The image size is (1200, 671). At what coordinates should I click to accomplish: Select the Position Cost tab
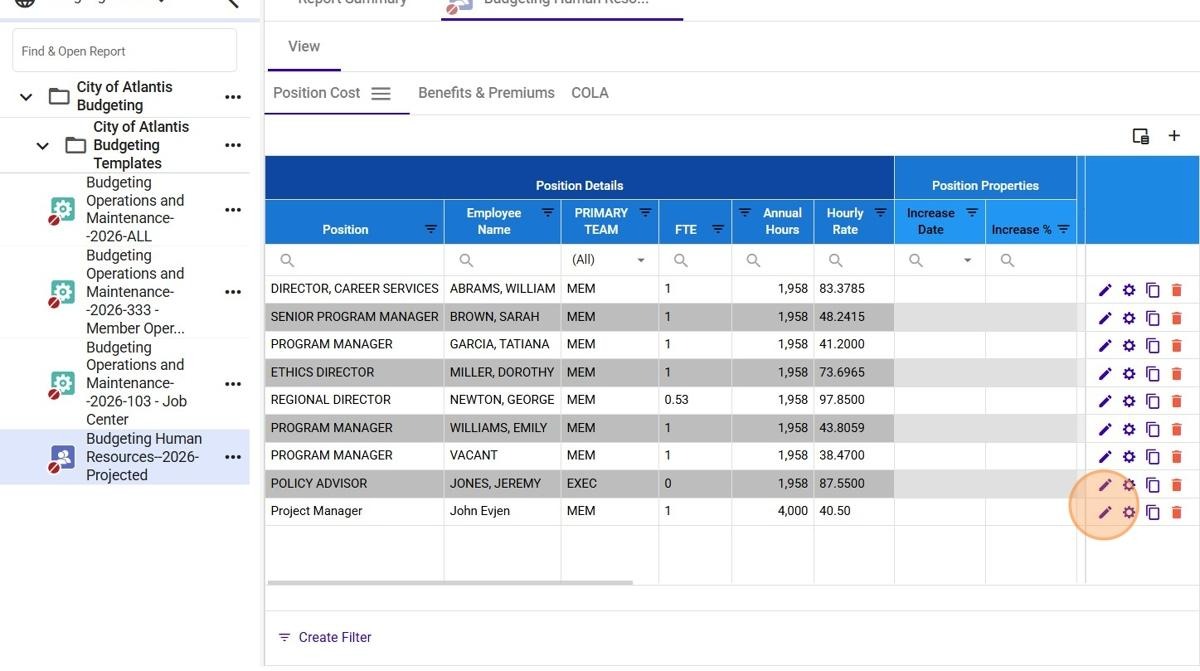click(316, 93)
